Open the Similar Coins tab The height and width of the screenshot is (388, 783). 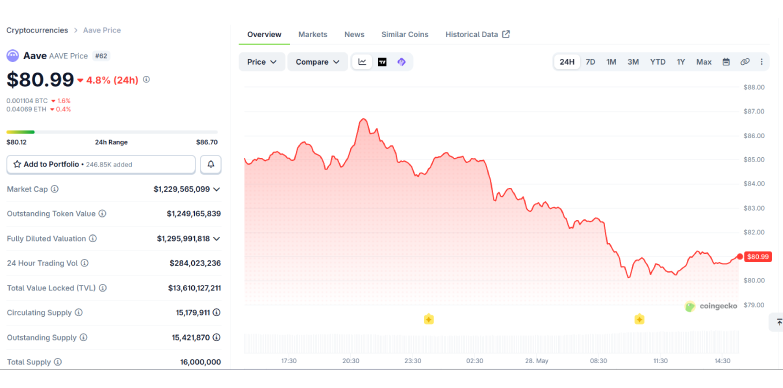tap(404, 34)
